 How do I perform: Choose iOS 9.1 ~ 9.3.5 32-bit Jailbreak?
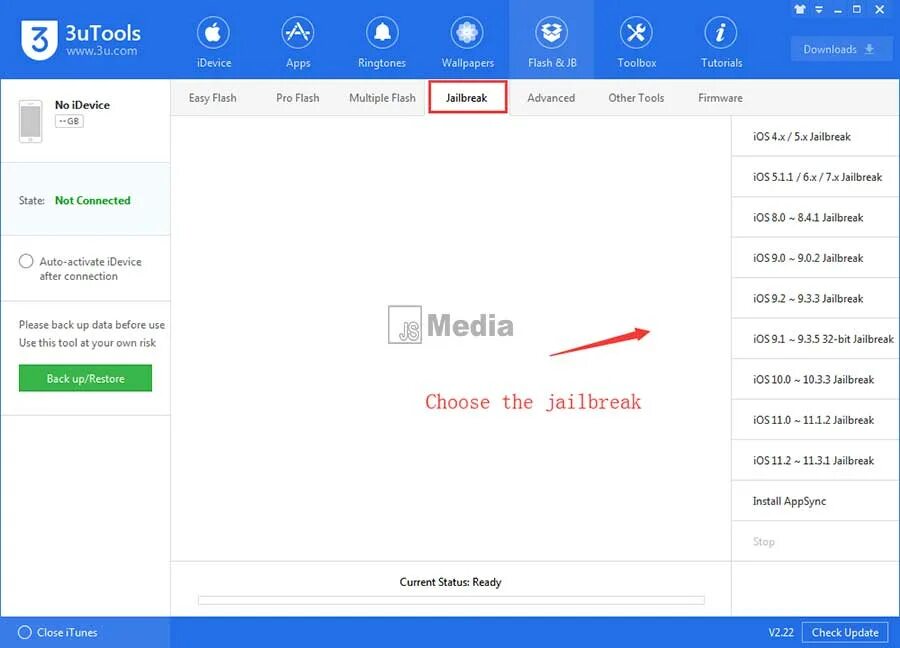pos(815,339)
